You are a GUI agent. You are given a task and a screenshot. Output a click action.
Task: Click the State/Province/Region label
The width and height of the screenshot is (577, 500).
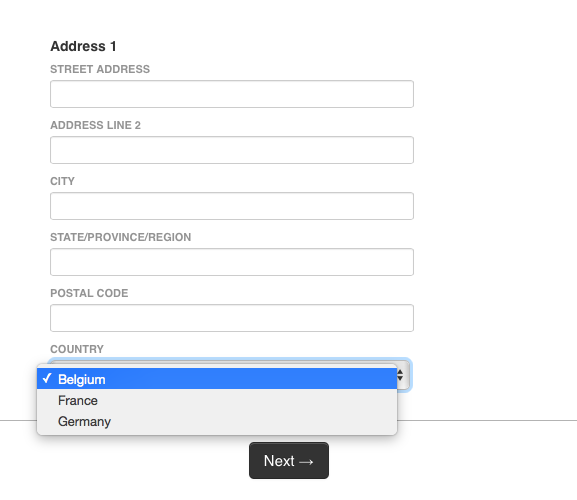coord(121,237)
